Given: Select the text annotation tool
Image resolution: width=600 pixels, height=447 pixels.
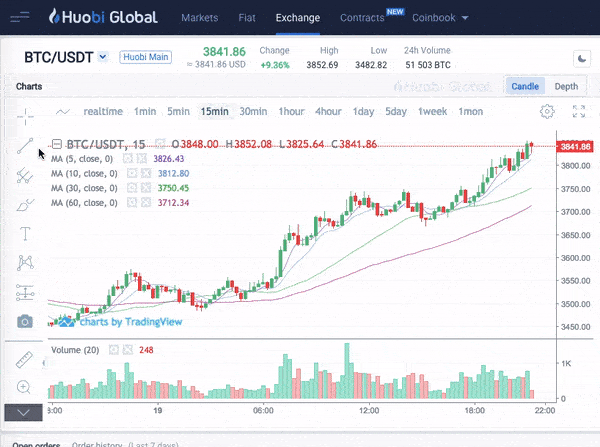Looking at the screenshot, I should 25,233.
